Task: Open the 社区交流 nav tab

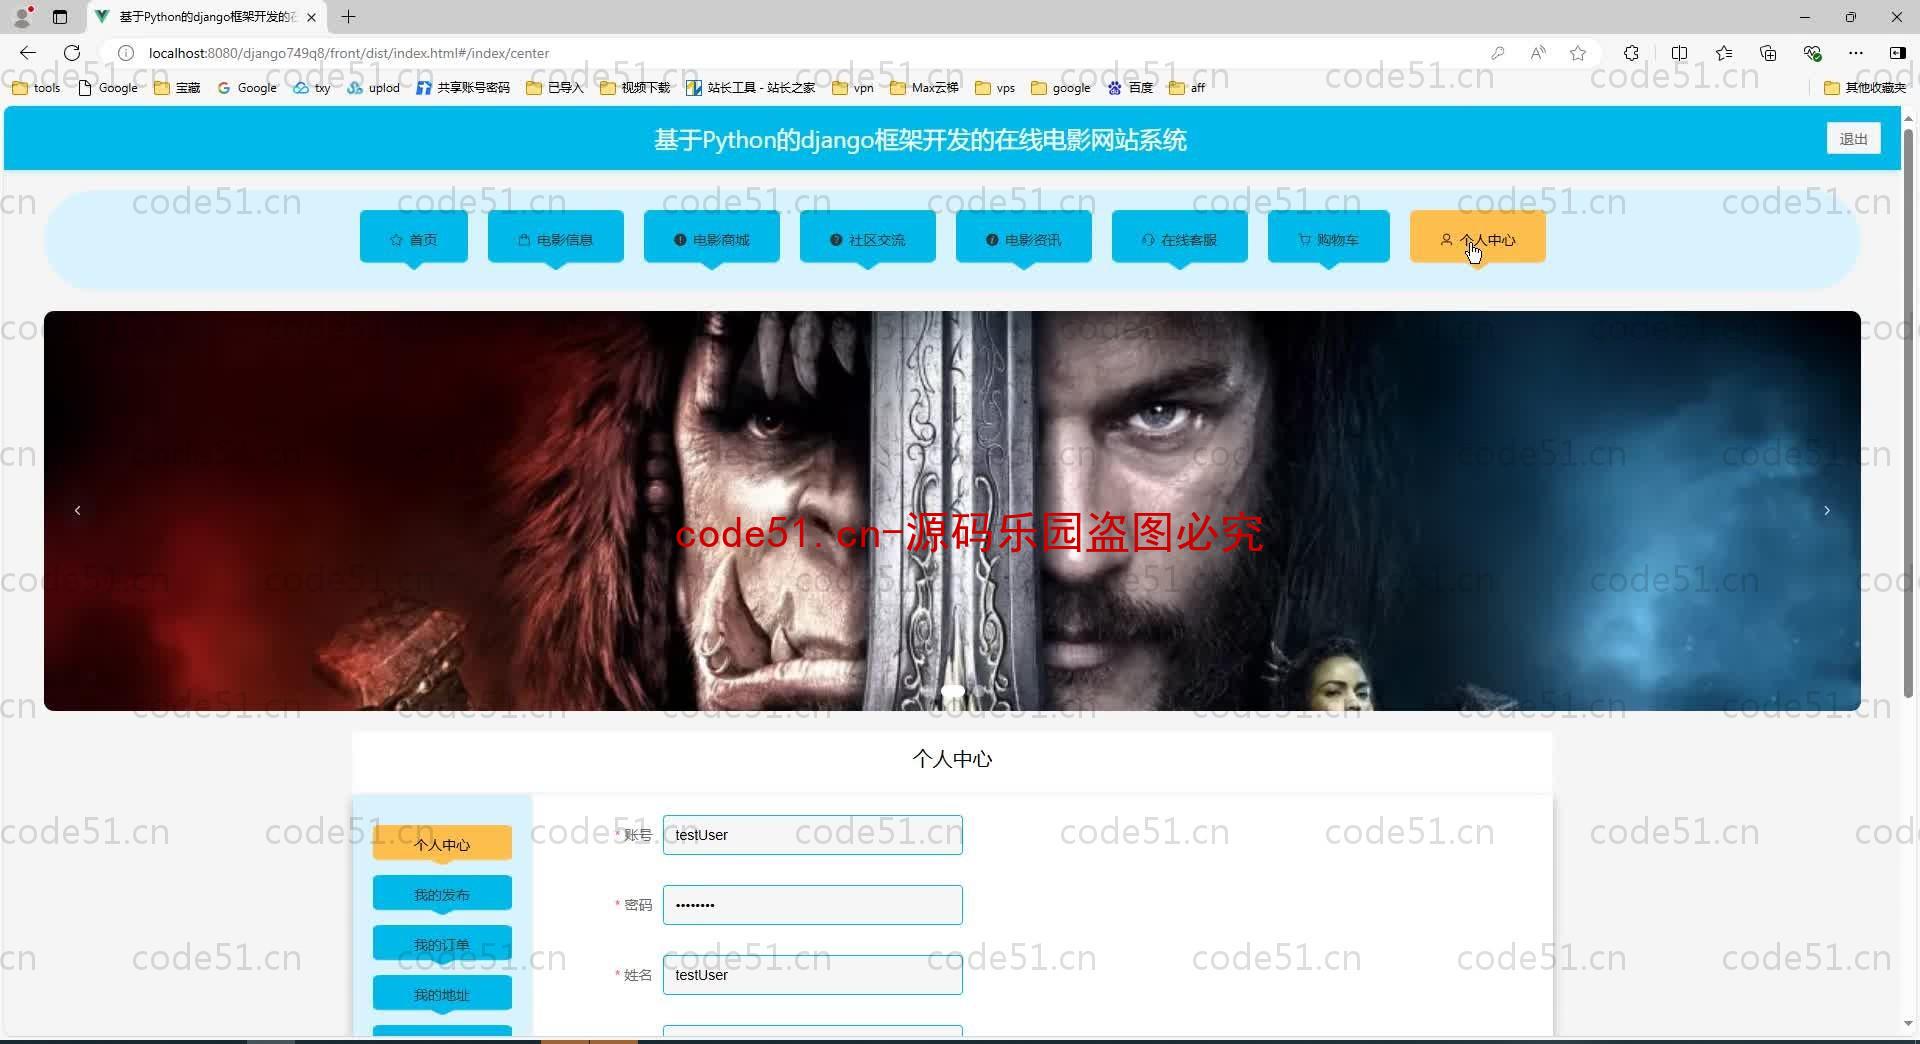Action: pyautogui.click(x=868, y=239)
